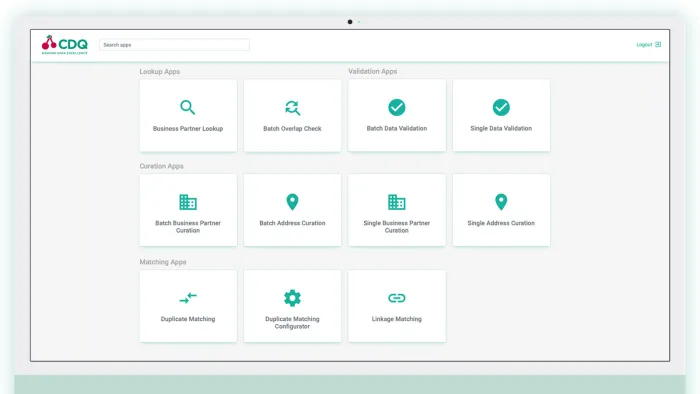Open Batch Data Validation checkmark icon
Viewport: 700px width, 394px height.
pos(396,107)
